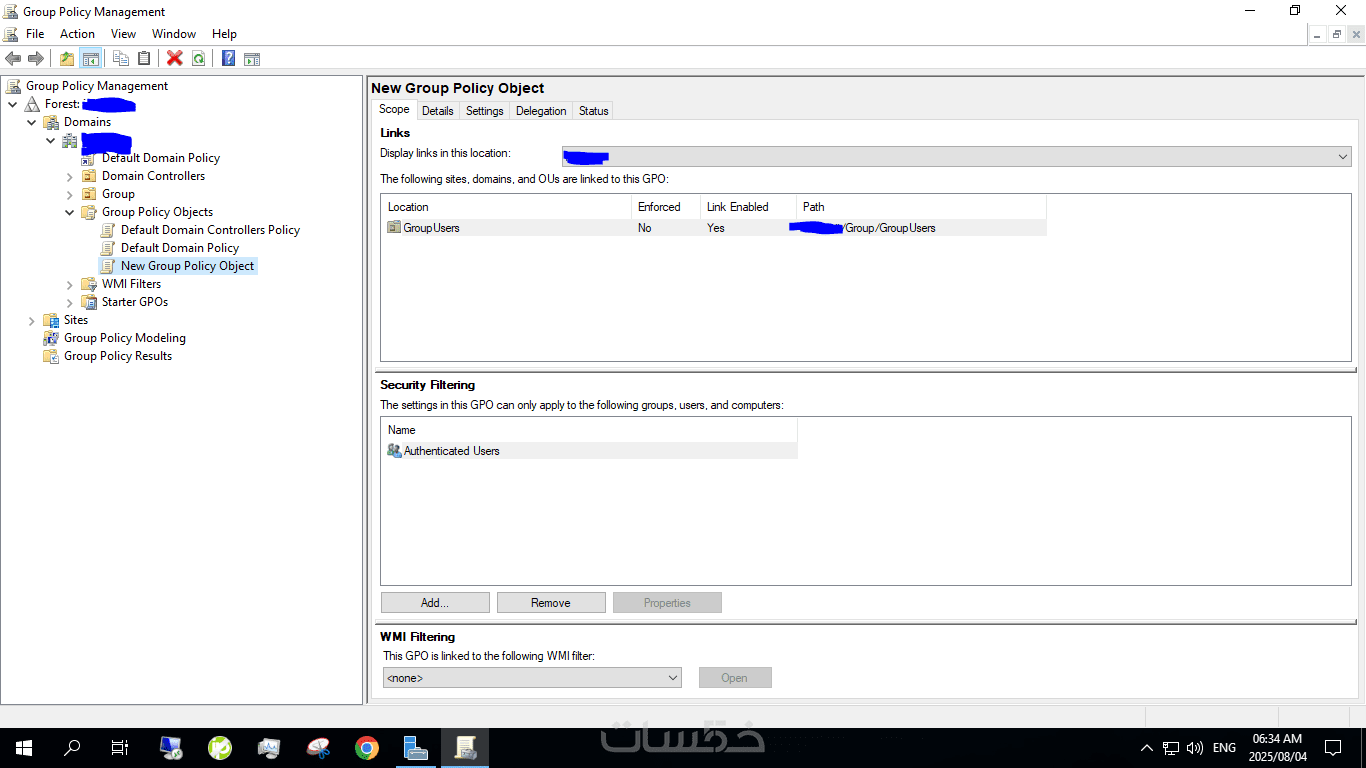Switch to the Delegation tab
Image resolution: width=1366 pixels, height=768 pixels.
coord(541,111)
